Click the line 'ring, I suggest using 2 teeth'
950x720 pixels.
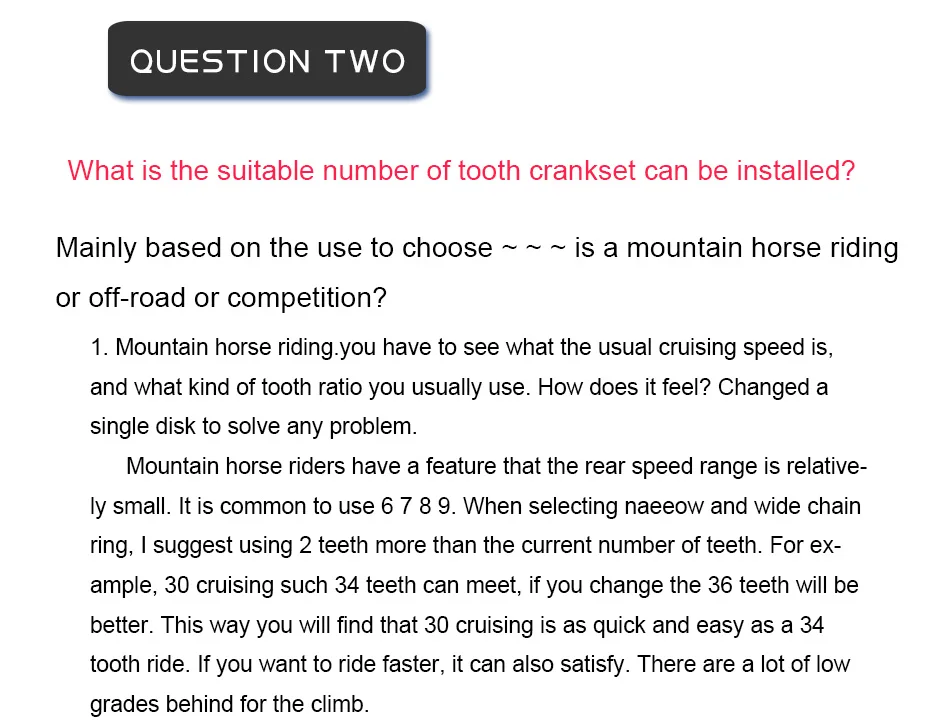point(465,545)
